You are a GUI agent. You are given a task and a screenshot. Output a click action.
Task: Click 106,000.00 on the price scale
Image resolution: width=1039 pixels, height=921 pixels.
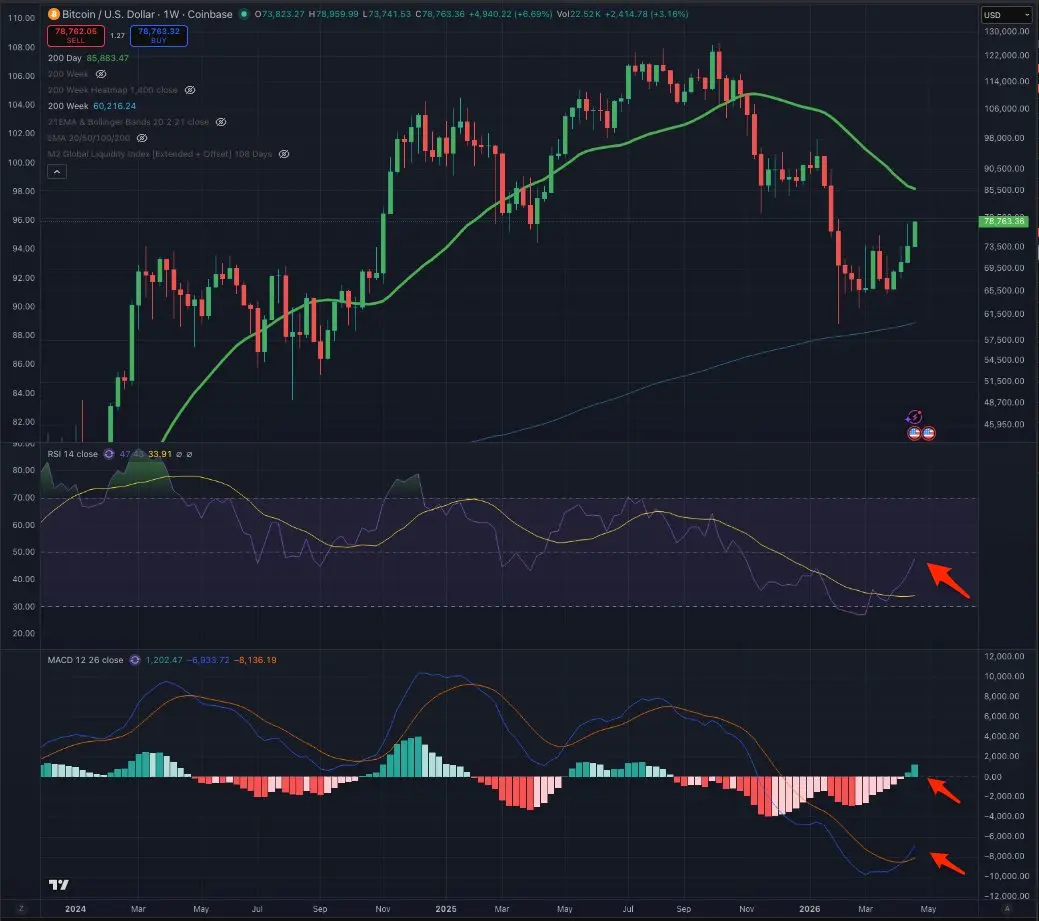point(1007,109)
